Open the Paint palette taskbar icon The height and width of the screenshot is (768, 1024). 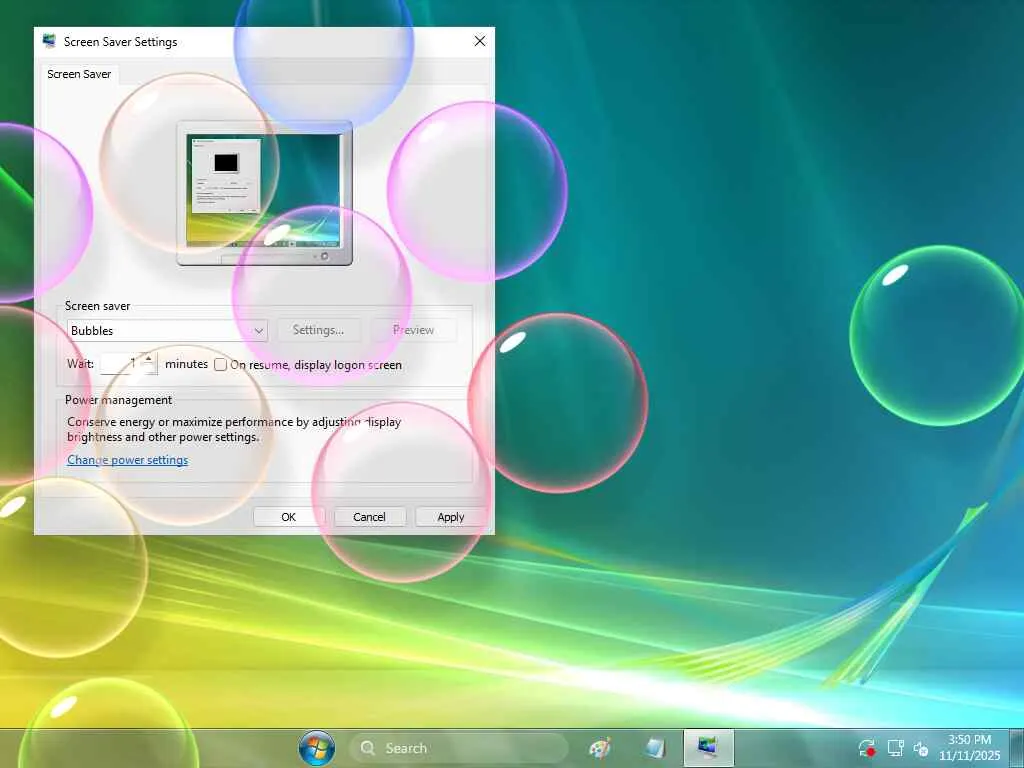click(600, 748)
